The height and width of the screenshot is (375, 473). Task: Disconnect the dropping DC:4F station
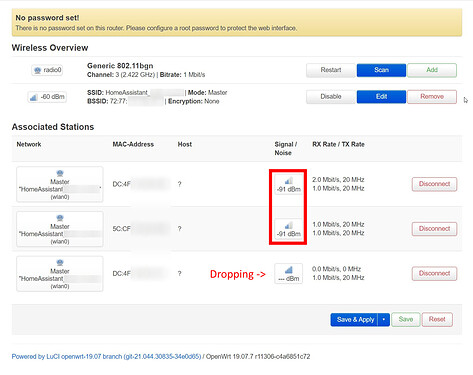click(434, 273)
